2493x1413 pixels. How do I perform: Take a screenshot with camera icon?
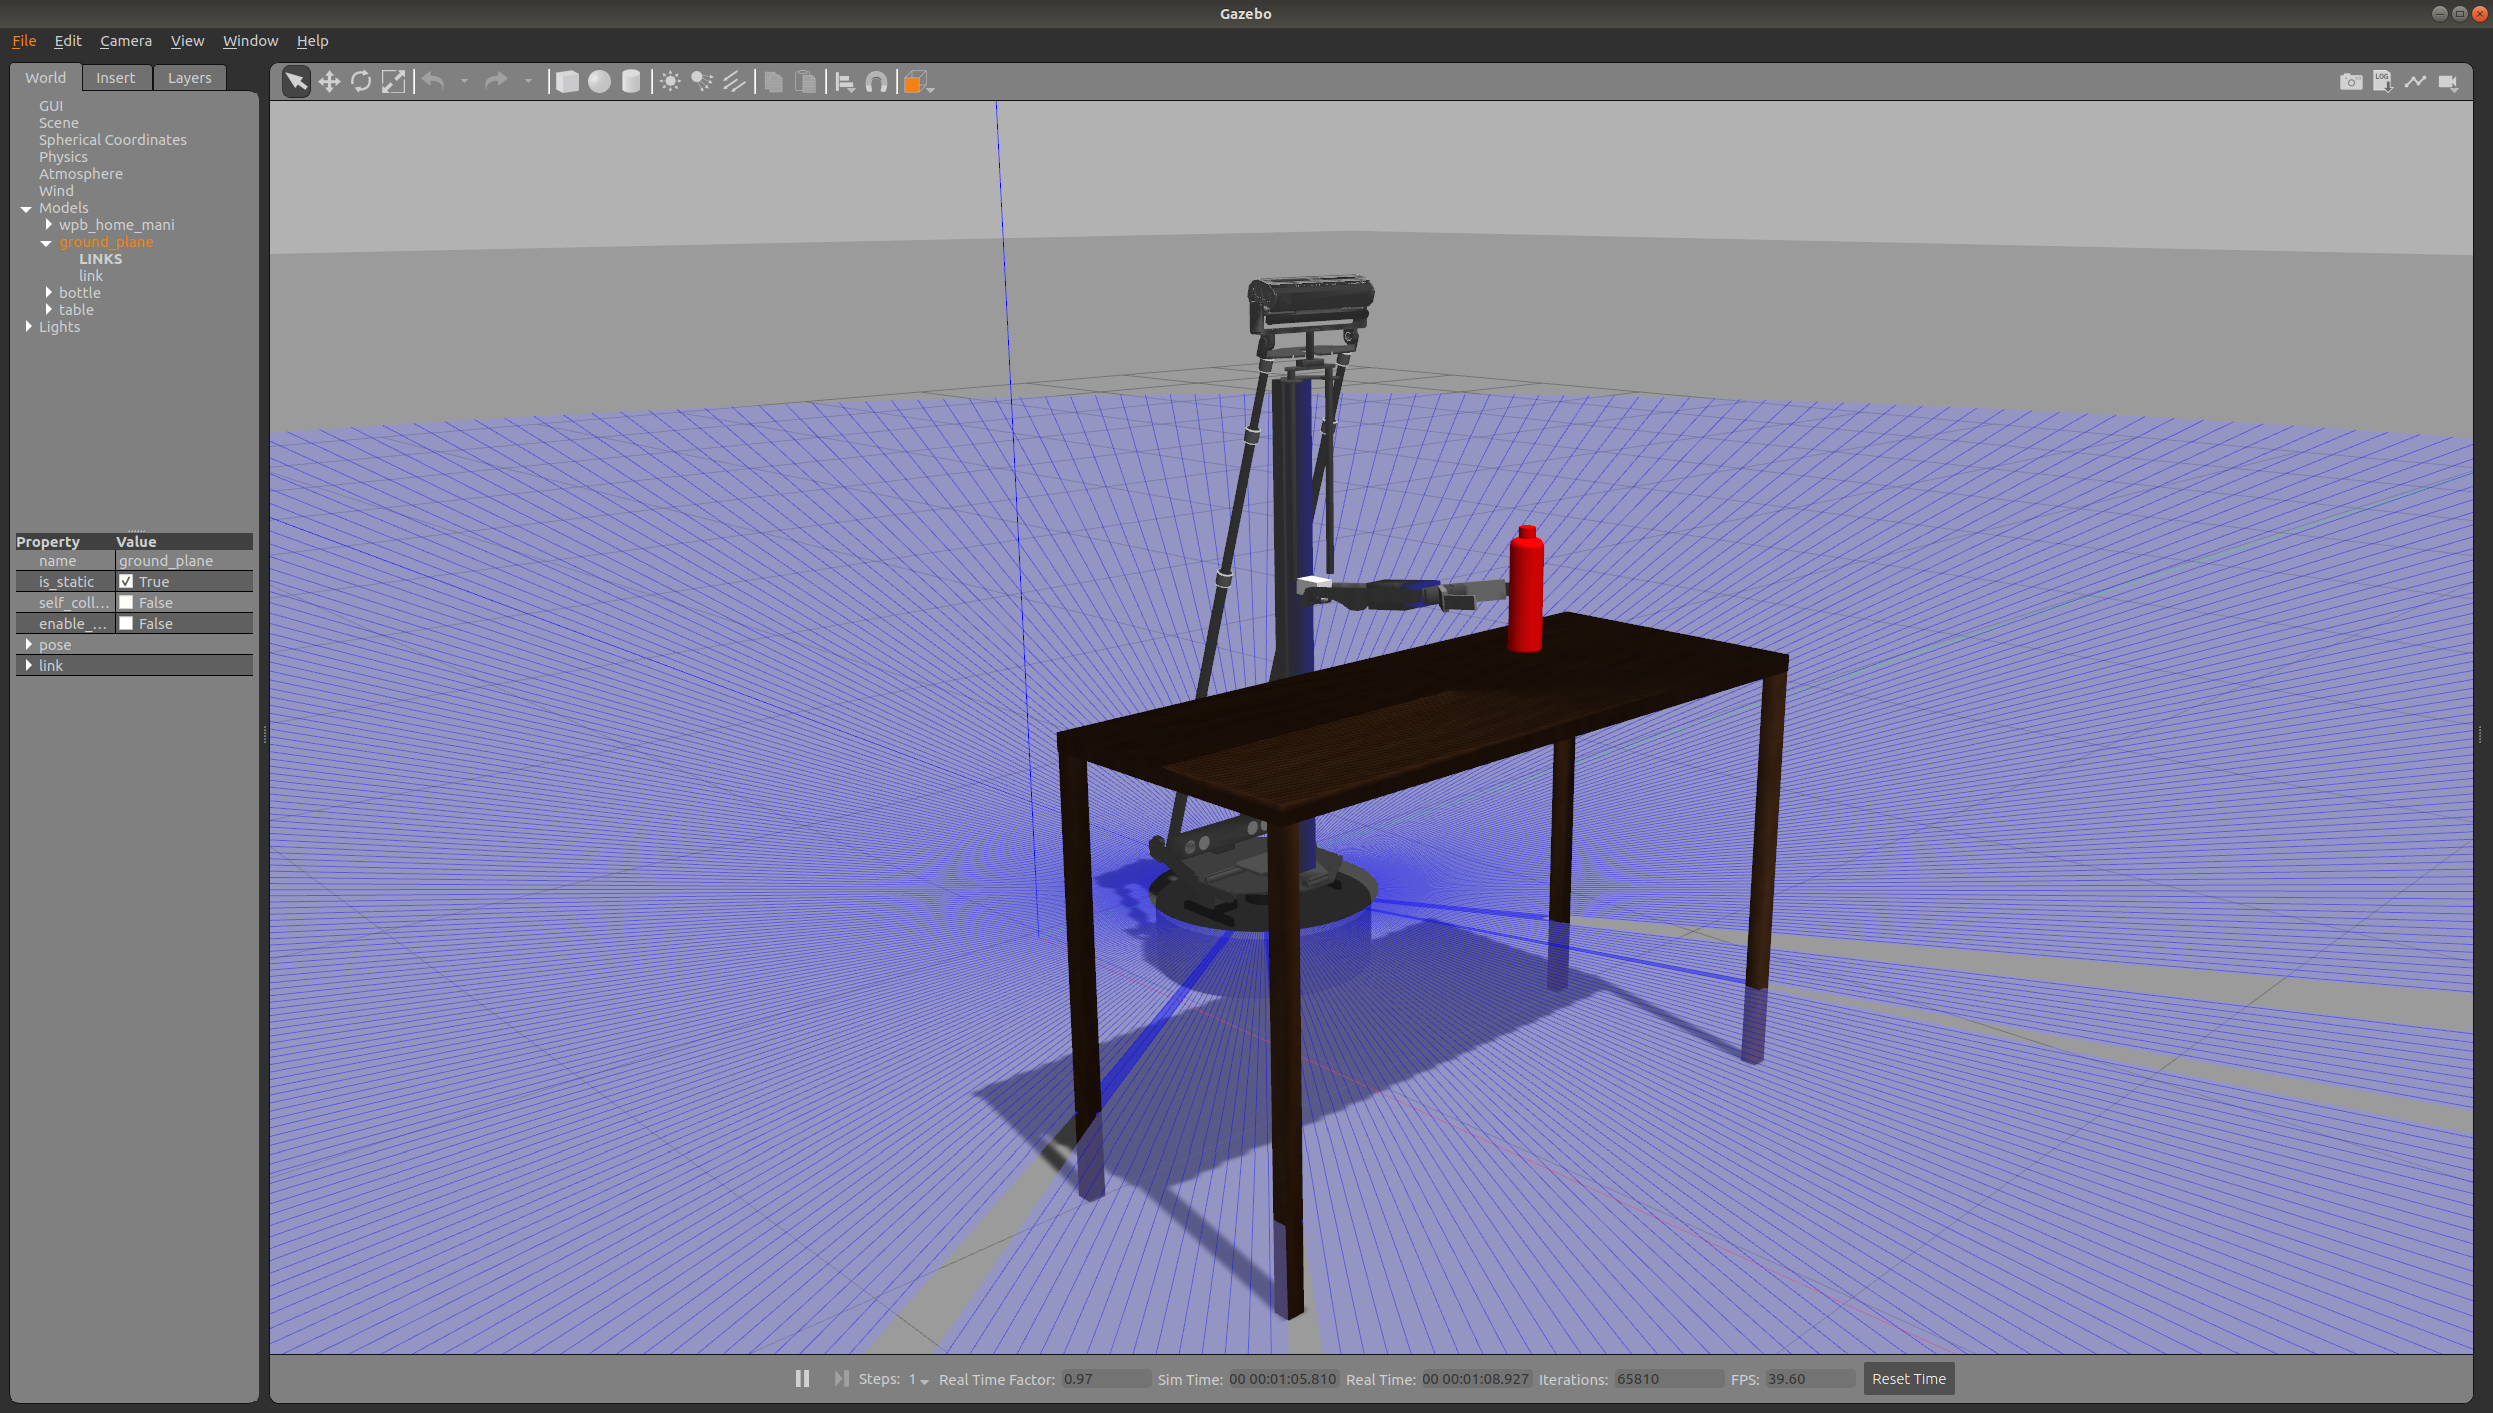coord(2351,82)
